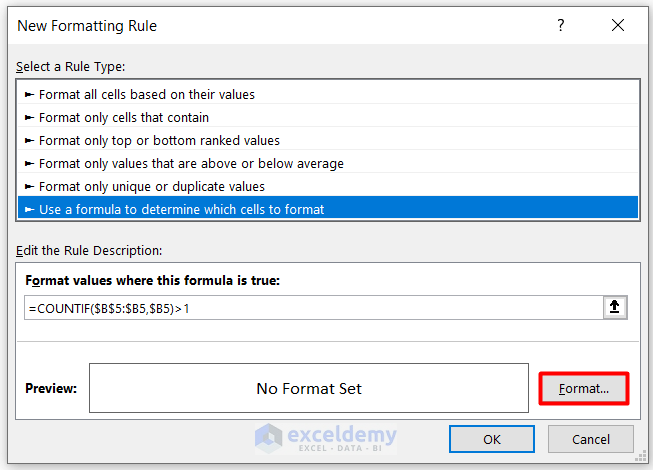Click the 'Preview:' label
Viewport: 653px width, 470px height.
(x=51, y=388)
